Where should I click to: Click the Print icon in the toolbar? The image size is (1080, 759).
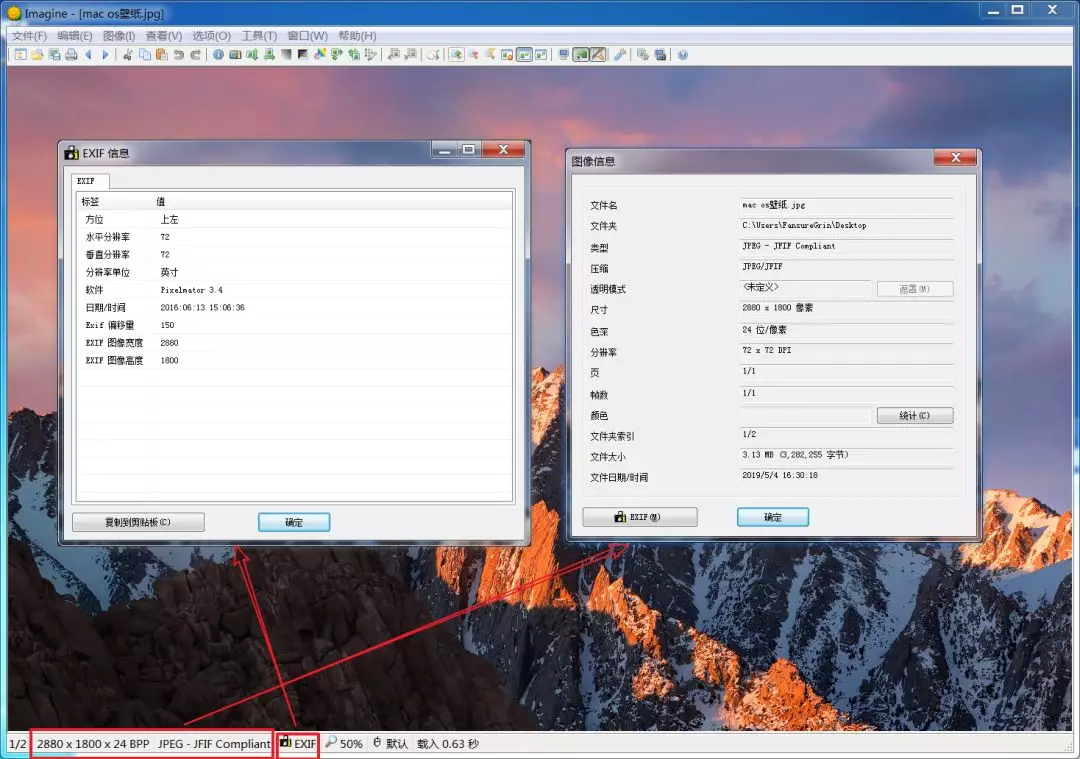click(71, 55)
